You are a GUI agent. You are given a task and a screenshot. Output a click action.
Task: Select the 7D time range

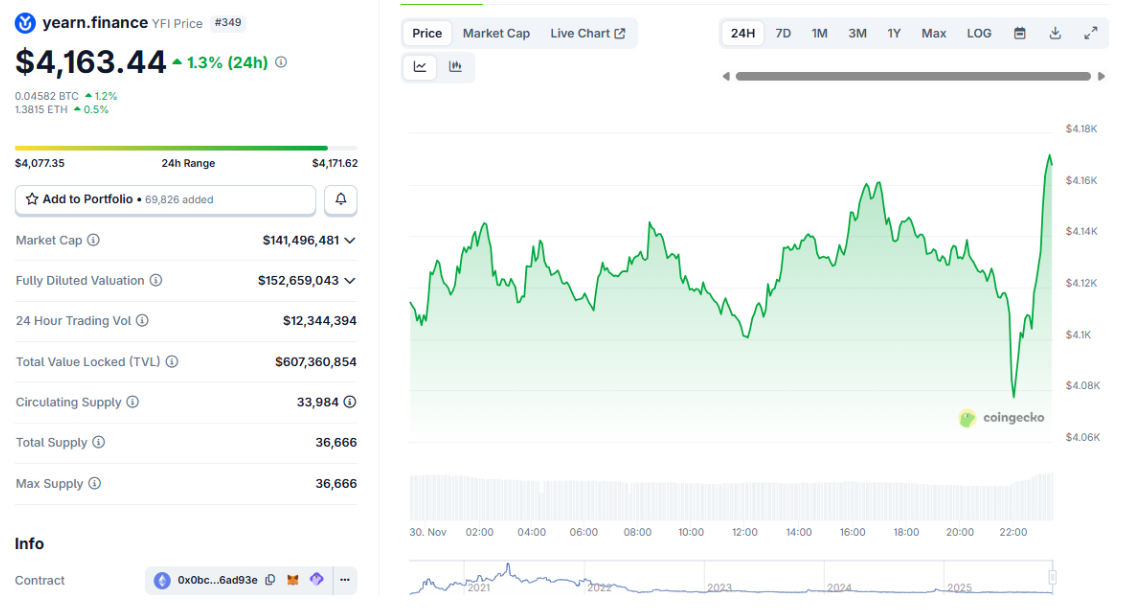(783, 33)
